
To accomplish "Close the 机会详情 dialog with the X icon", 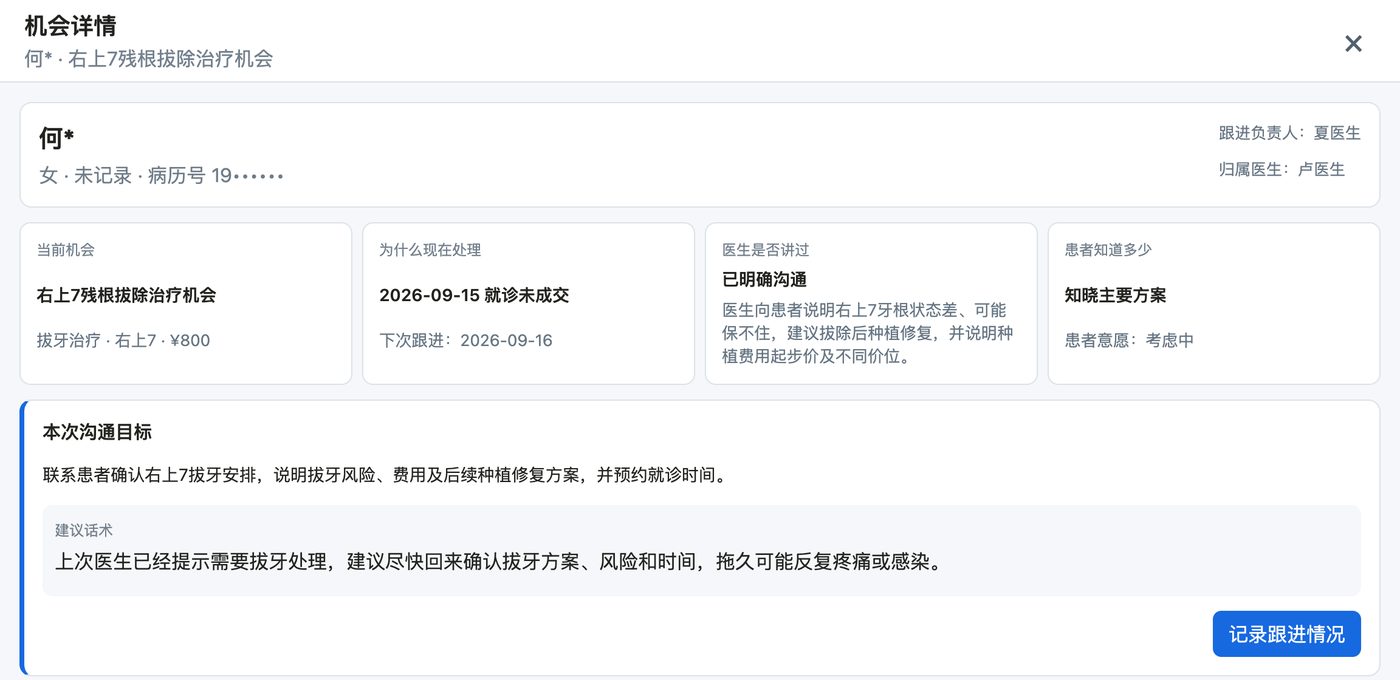I will point(1353,43).
